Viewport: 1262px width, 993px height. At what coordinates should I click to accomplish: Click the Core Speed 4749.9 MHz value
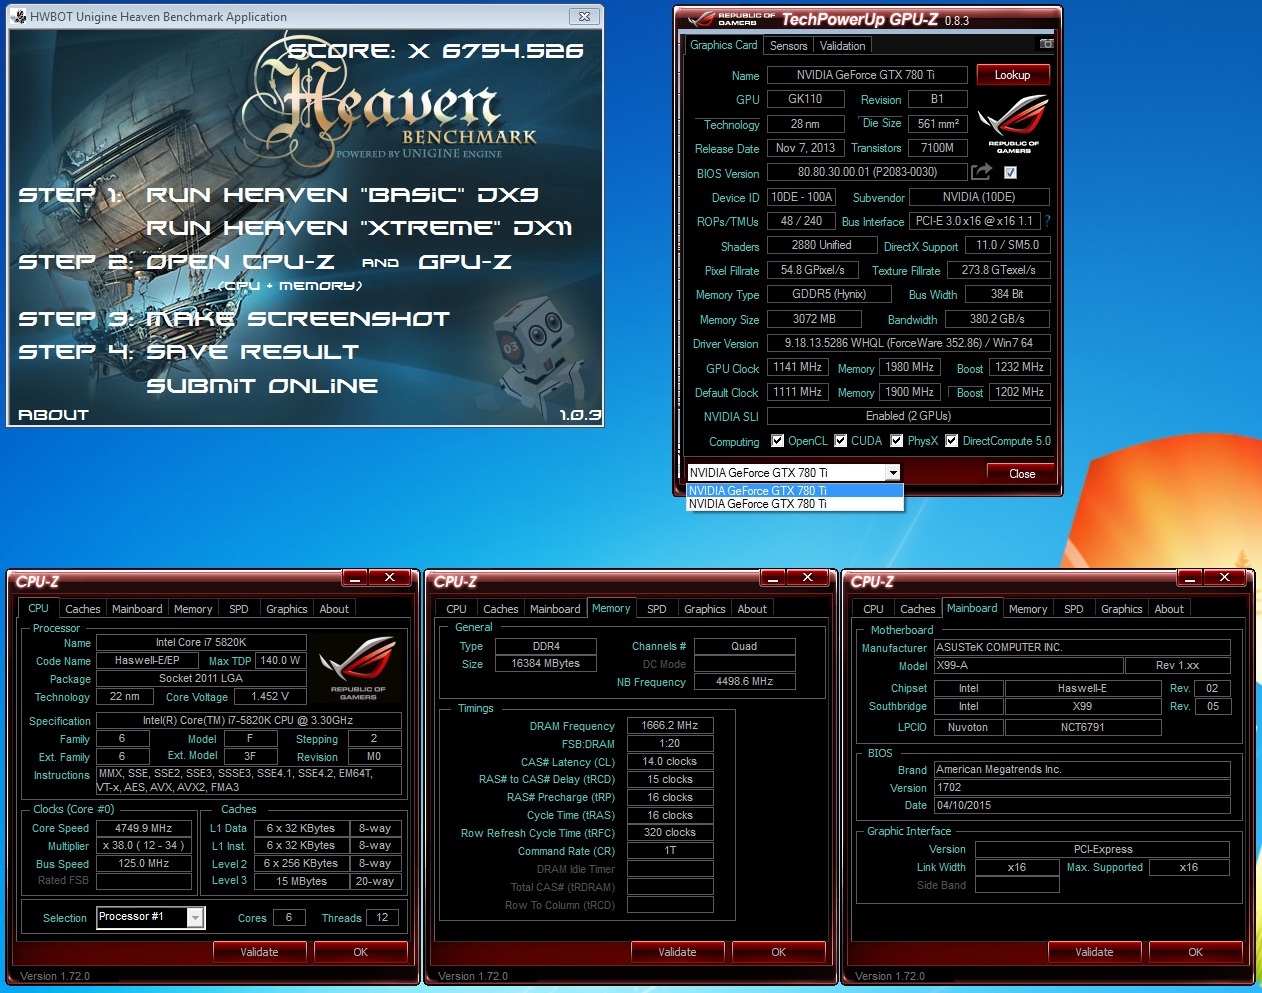[144, 828]
